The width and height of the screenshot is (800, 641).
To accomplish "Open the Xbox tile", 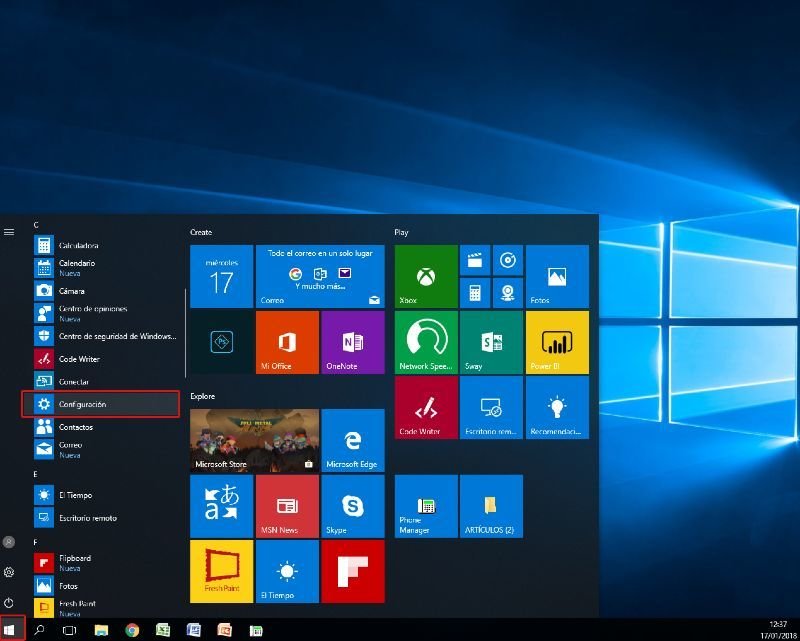I will click(x=425, y=276).
